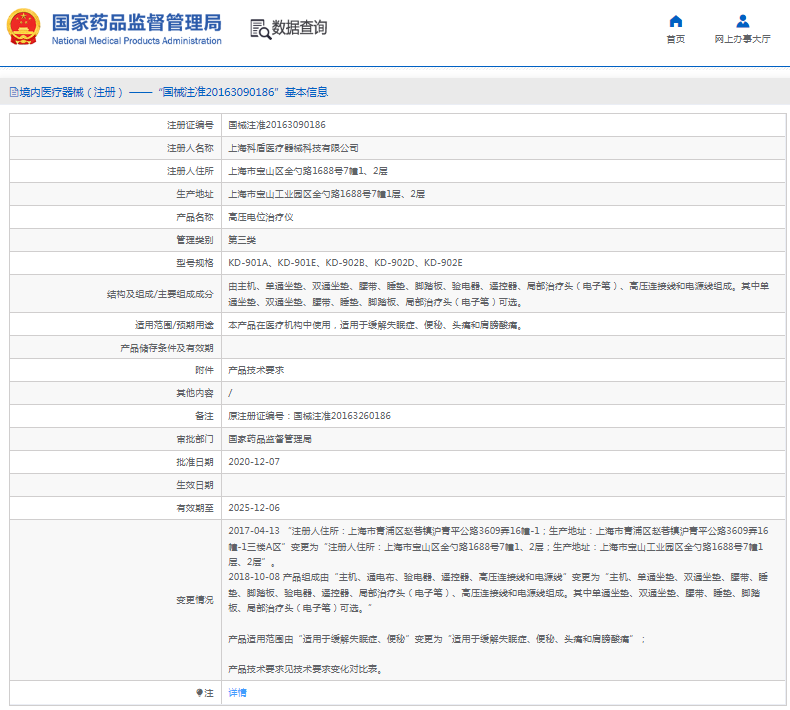Click the expiry date 2025-12-06
This screenshot has height=710, width=790.
click(254, 507)
